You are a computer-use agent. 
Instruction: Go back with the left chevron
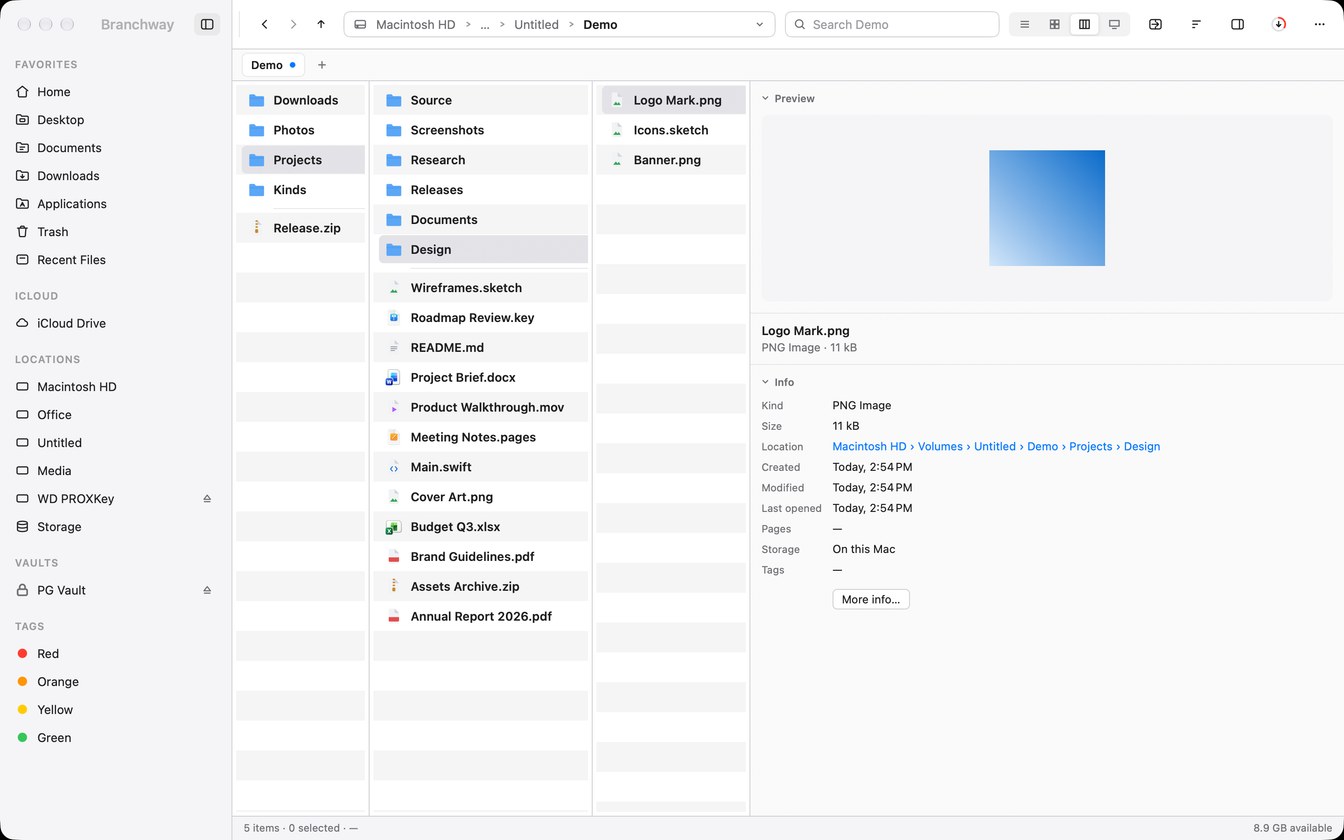pyautogui.click(x=264, y=24)
